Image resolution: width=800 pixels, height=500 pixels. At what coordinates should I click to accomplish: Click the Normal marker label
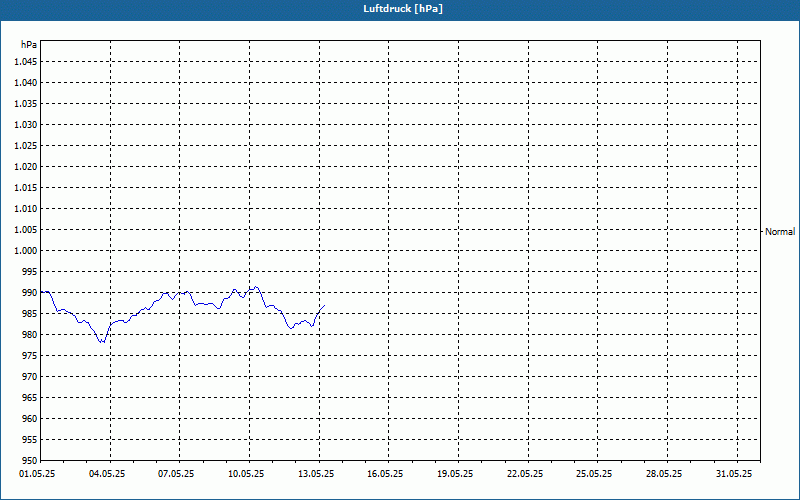tap(780, 232)
